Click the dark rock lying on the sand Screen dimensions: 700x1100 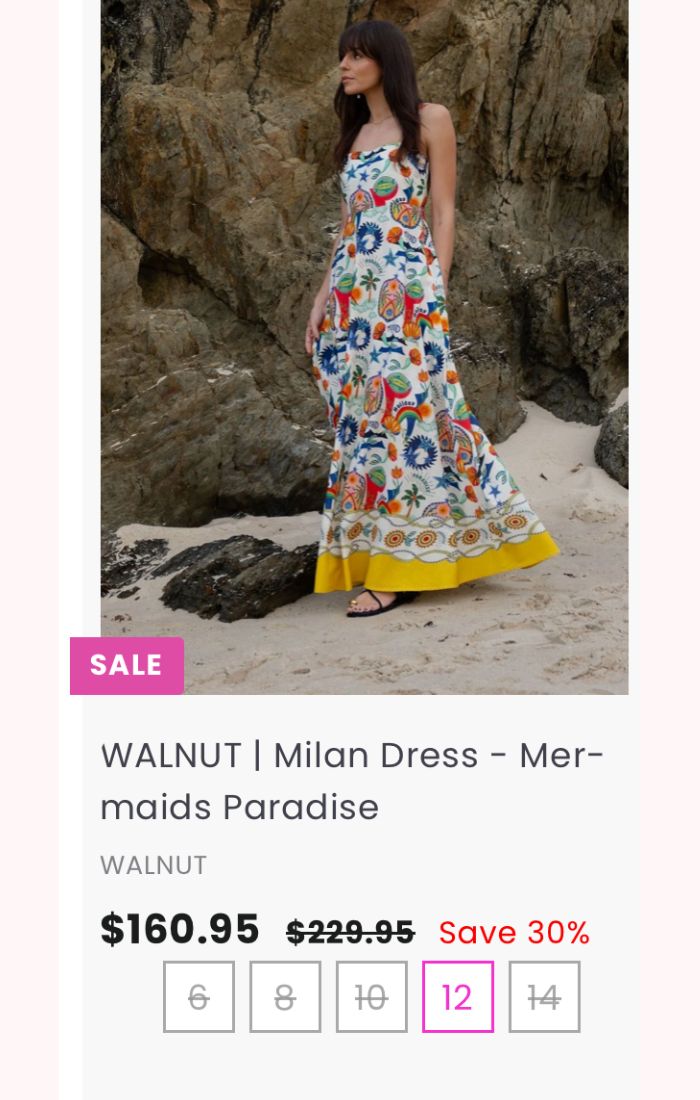click(x=238, y=577)
